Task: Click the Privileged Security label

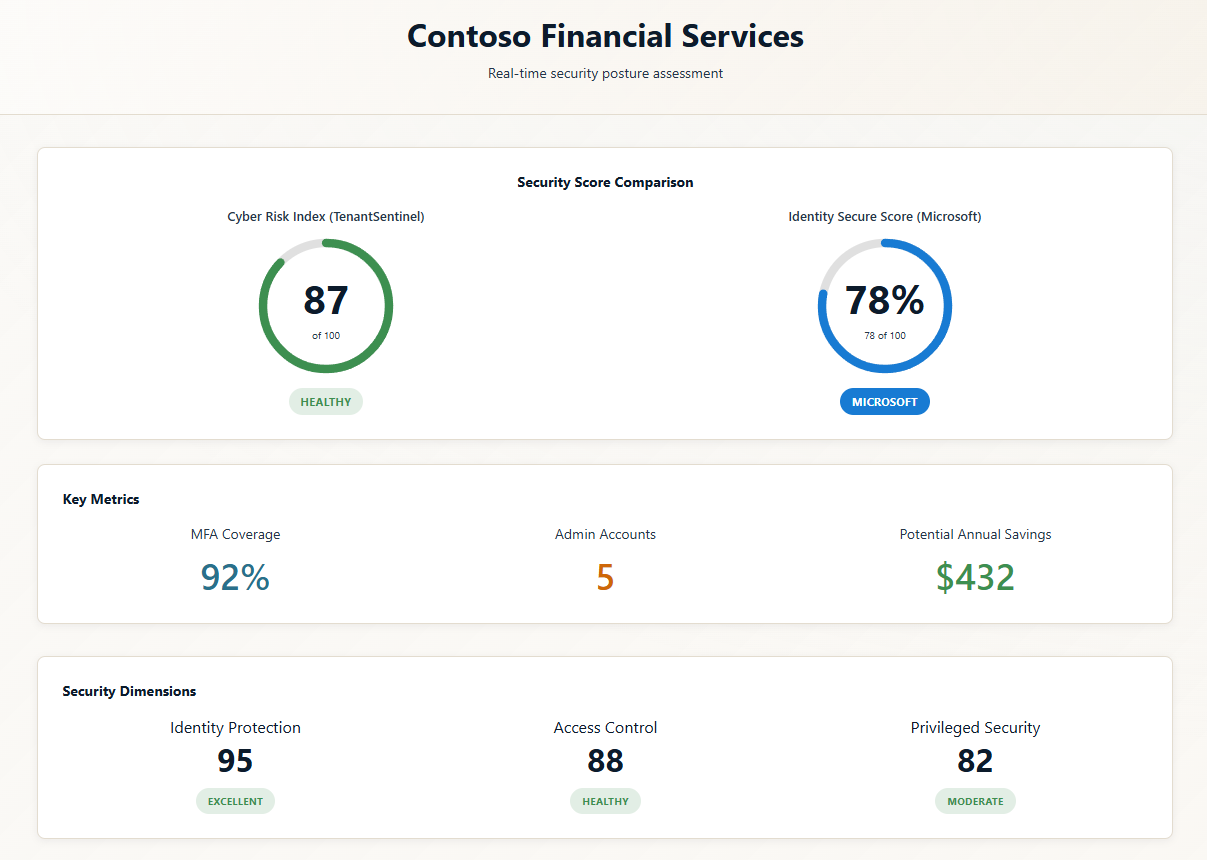Action: 975,727
